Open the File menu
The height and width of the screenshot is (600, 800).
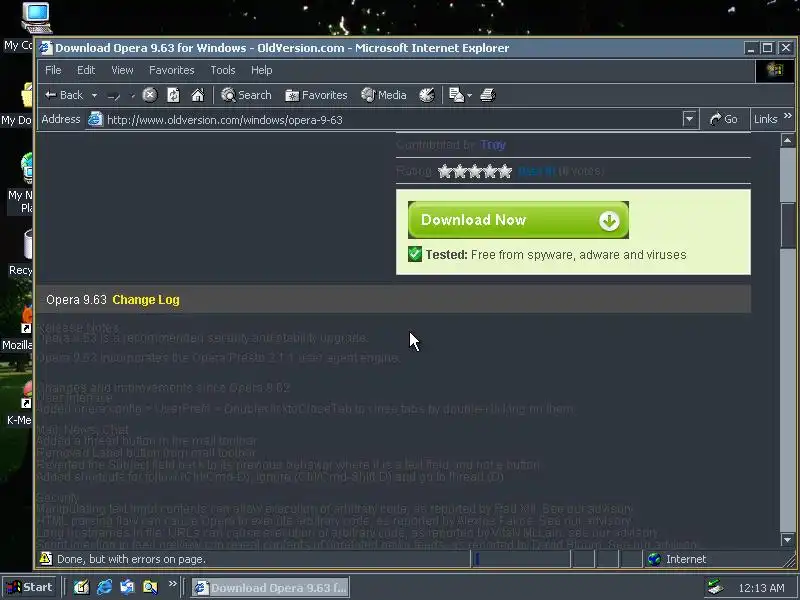click(x=53, y=70)
